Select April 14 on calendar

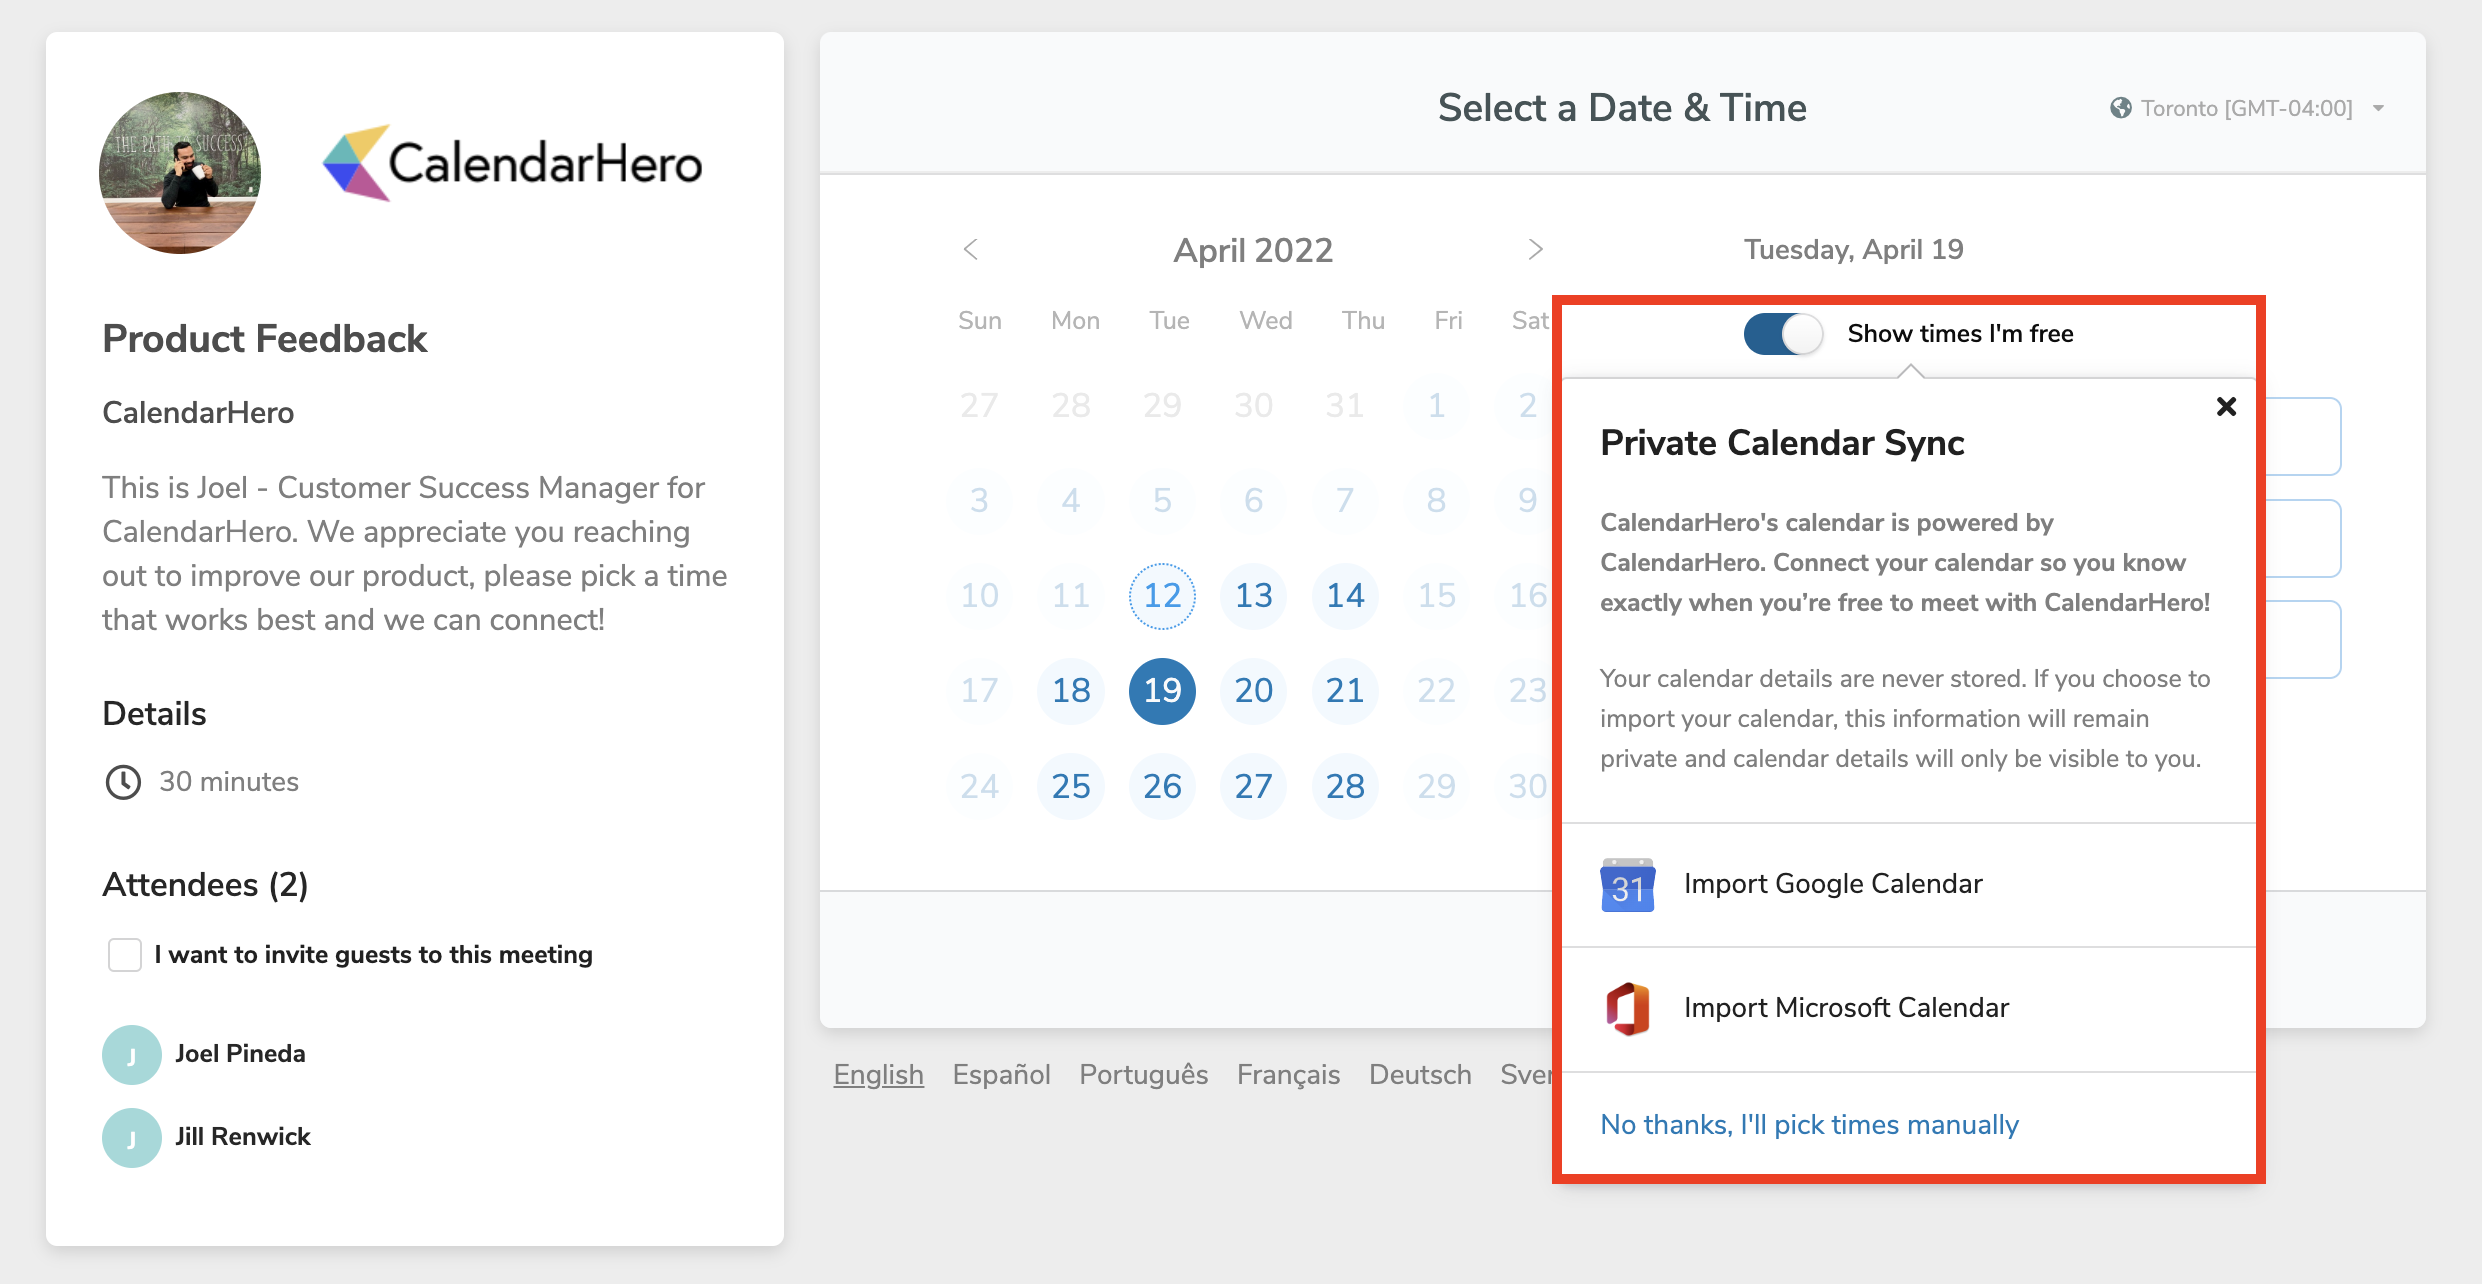click(x=1345, y=596)
